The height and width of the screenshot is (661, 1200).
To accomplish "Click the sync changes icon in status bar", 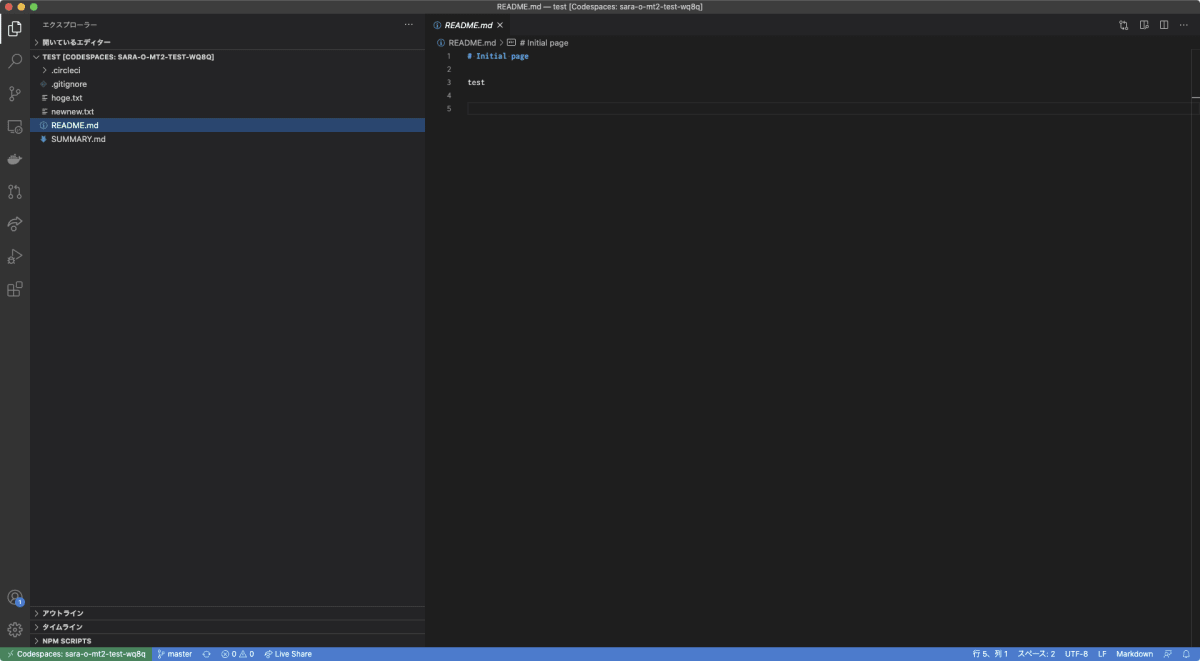I will (206, 654).
